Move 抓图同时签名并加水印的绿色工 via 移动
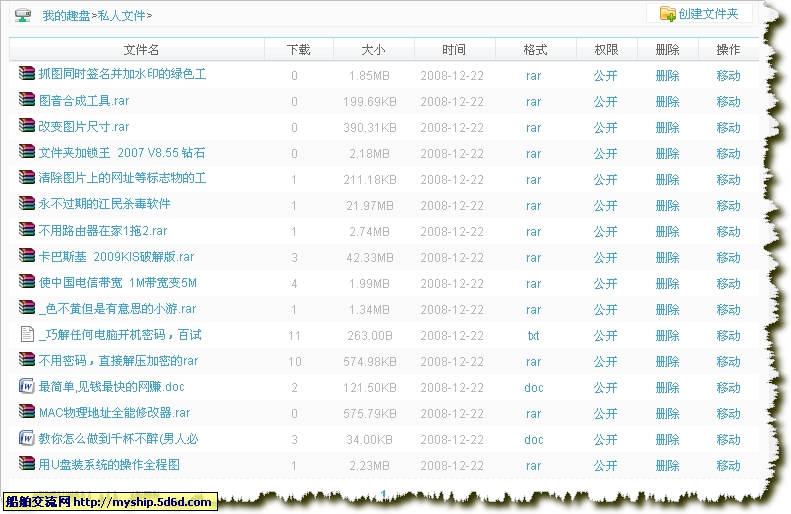Screen dimensions: 791x514 (x=728, y=75)
